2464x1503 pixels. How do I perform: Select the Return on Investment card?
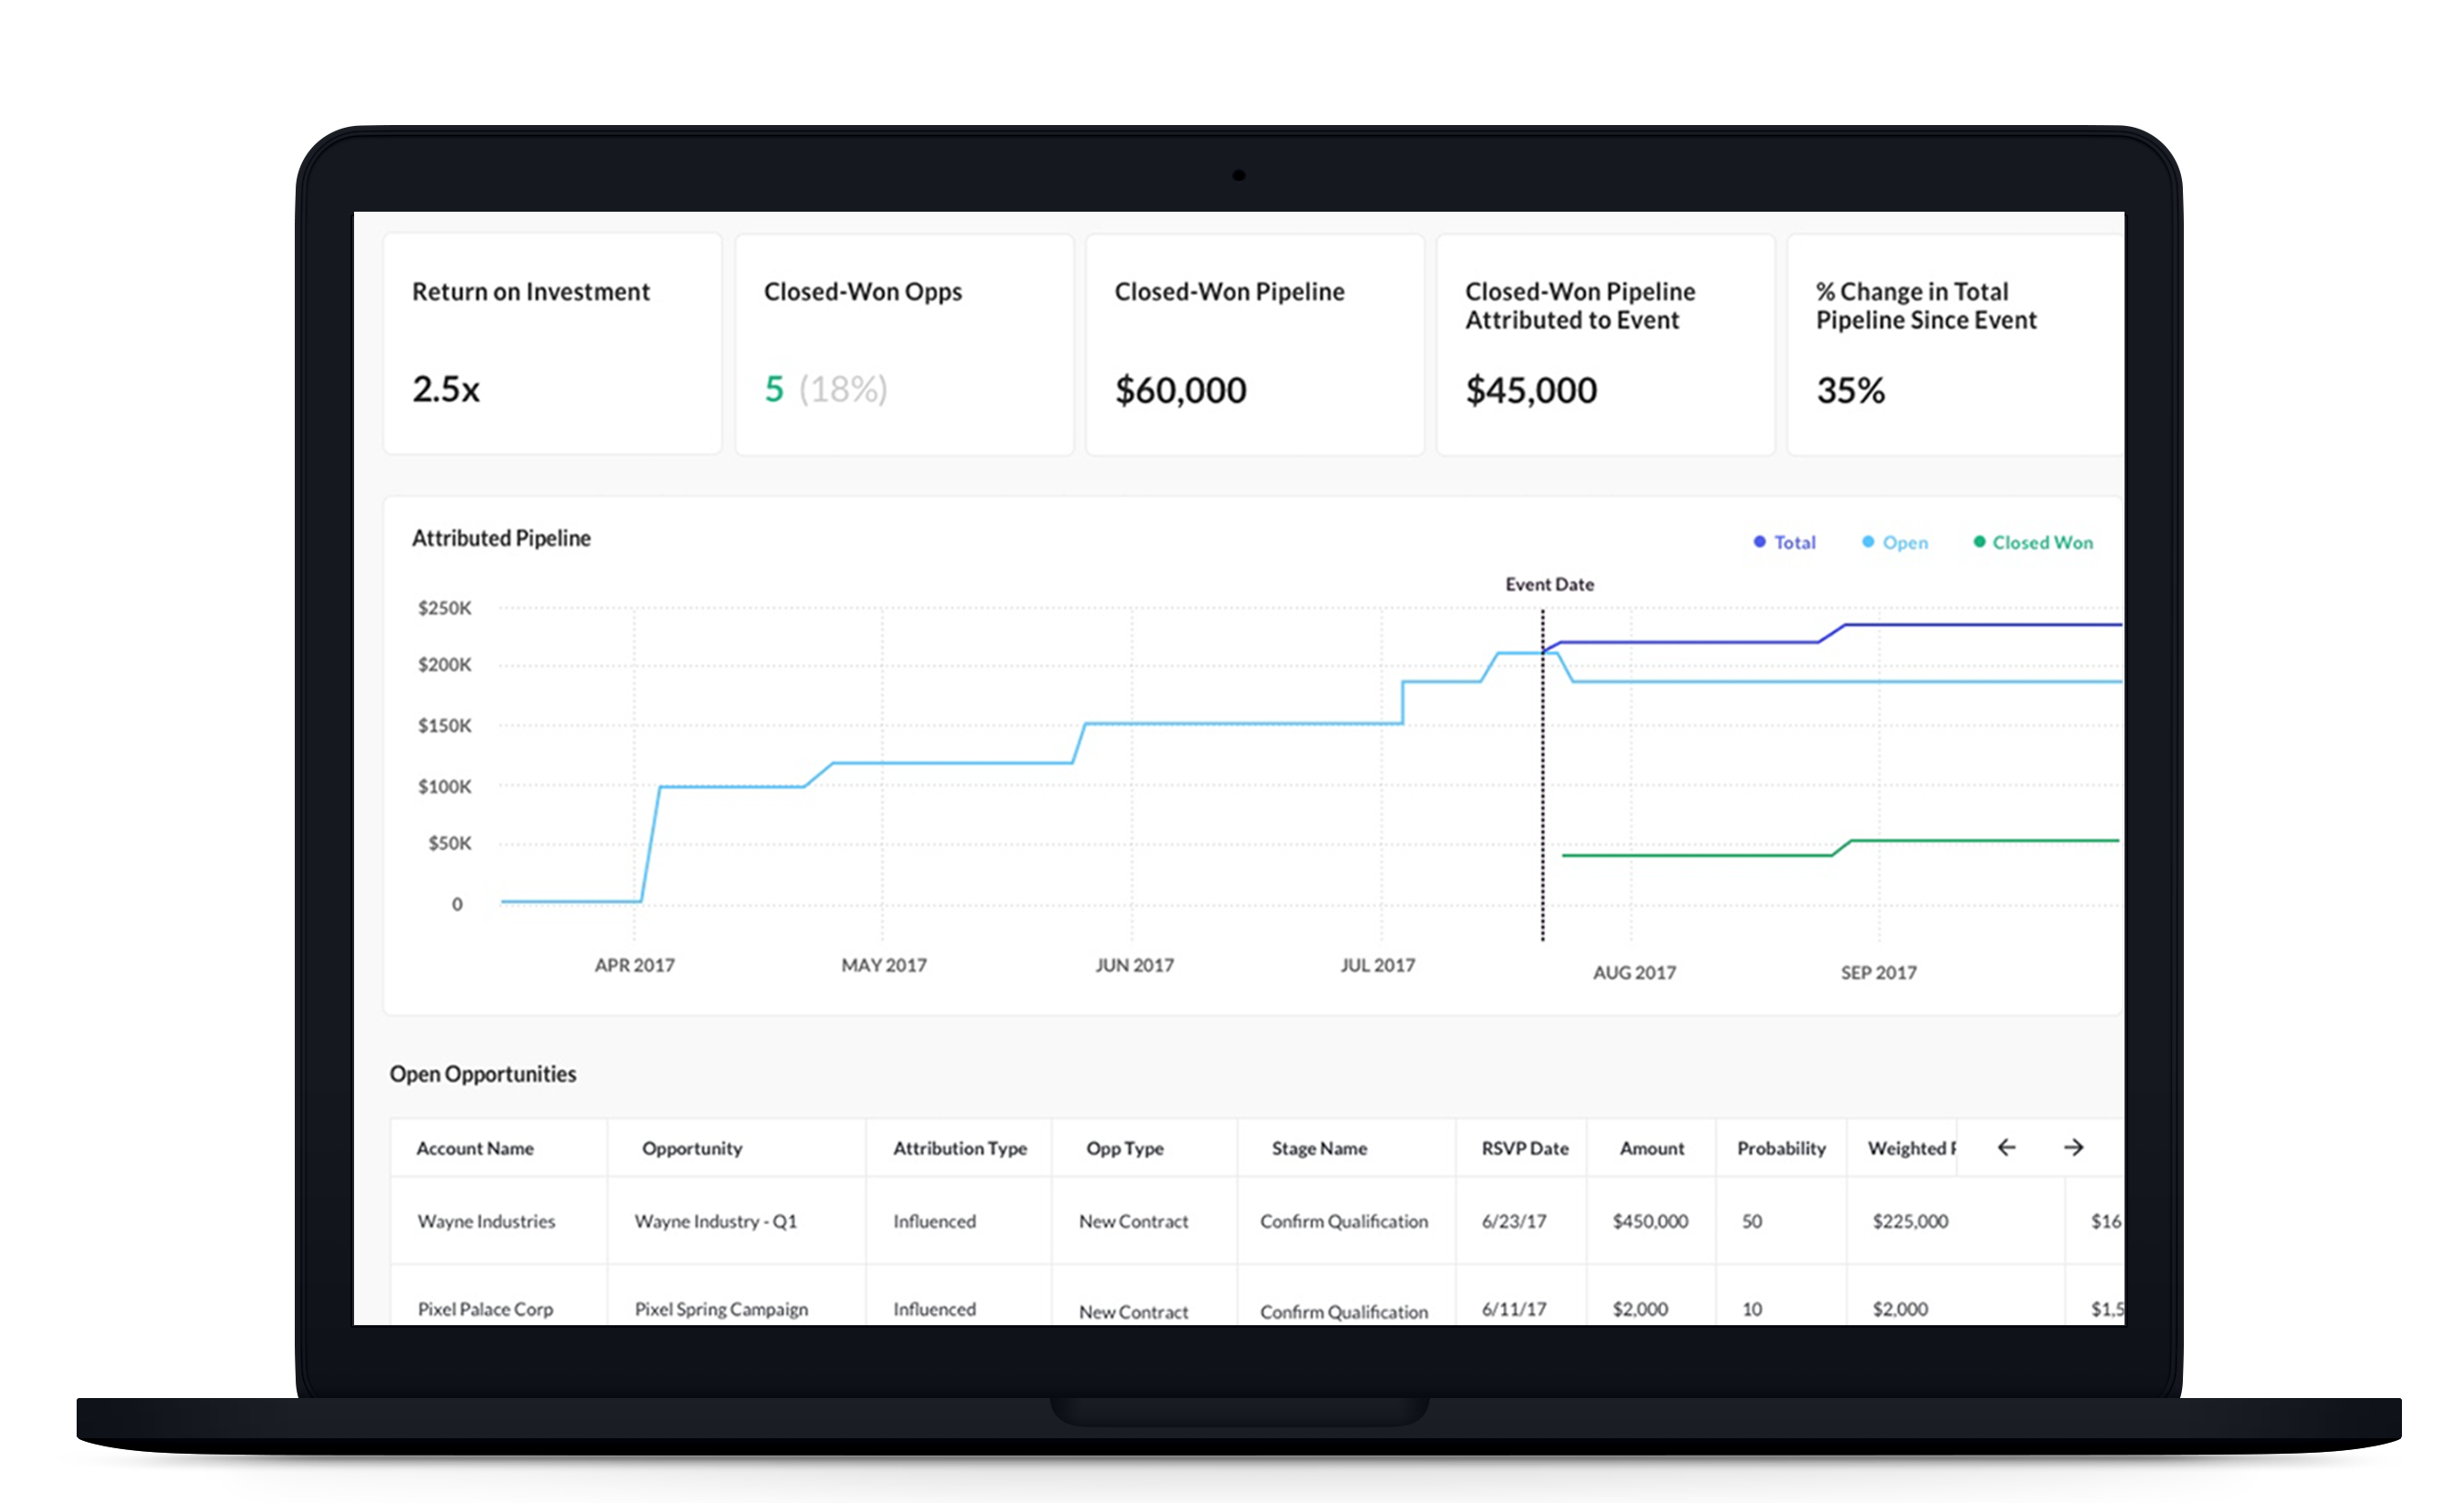pos(552,344)
